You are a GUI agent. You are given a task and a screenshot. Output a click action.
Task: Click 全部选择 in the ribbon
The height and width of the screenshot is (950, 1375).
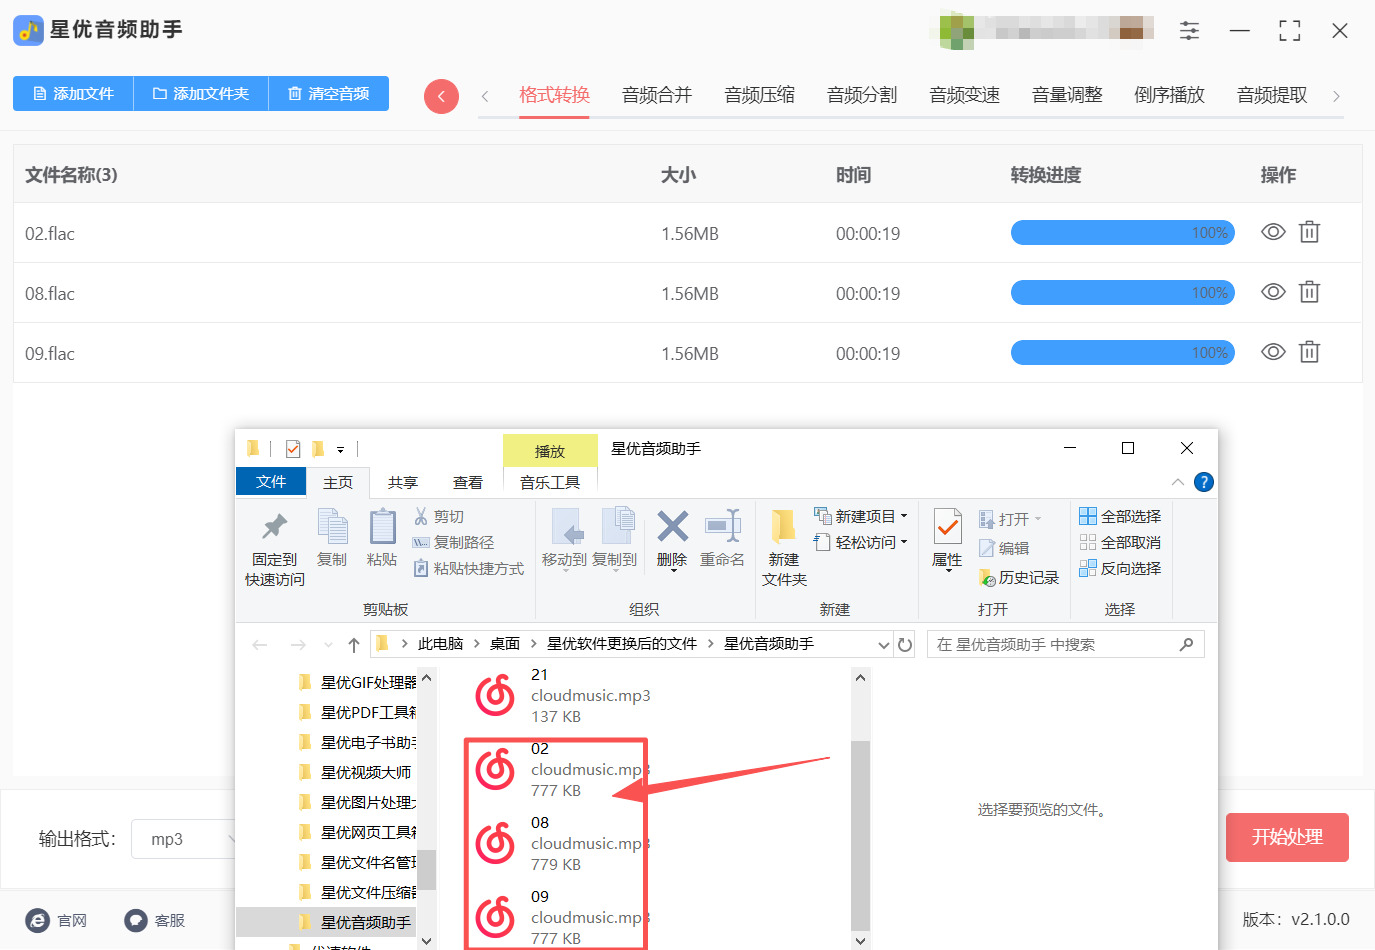point(1120,516)
